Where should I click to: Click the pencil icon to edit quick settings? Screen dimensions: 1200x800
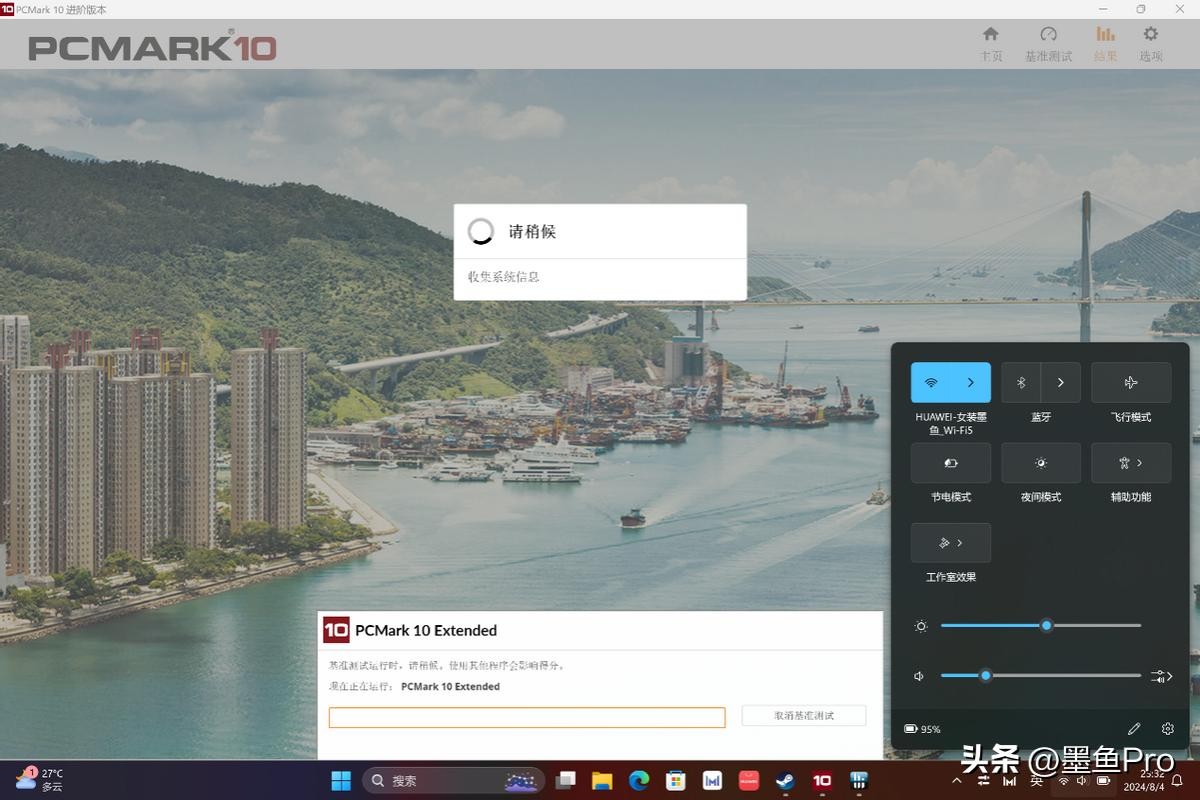(x=1134, y=729)
